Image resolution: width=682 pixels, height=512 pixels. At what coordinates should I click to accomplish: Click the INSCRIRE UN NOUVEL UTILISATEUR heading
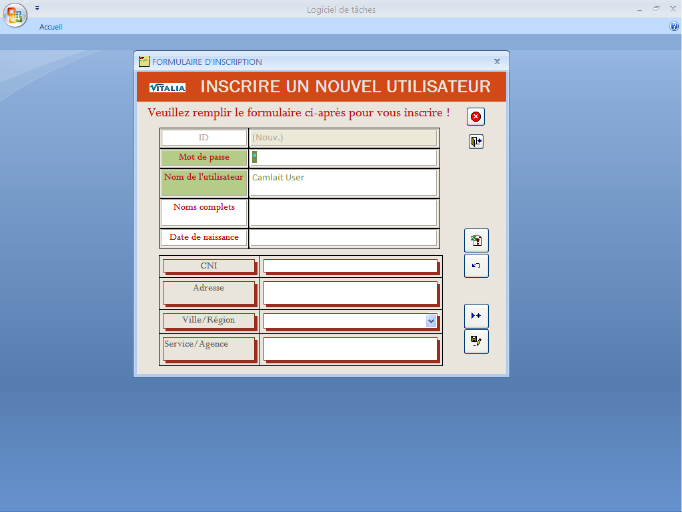(345, 87)
